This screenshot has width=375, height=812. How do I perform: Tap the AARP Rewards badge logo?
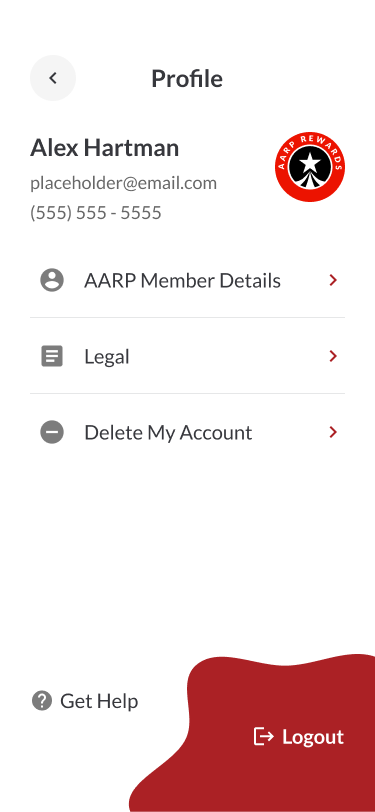pyautogui.click(x=310, y=166)
